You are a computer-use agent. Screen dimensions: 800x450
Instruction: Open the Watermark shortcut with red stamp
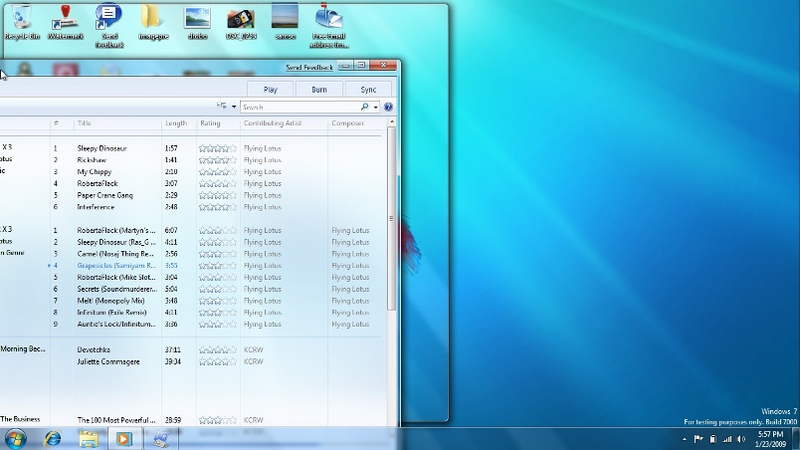click(x=65, y=21)
